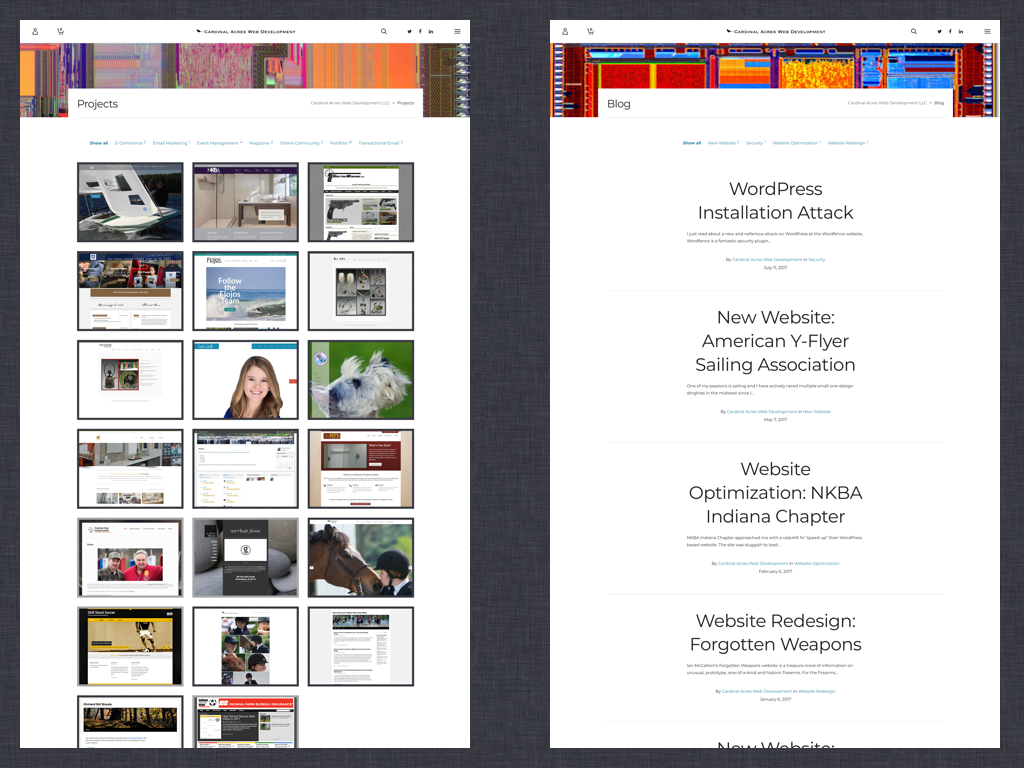Open the shopping cart on Projects page
Image resolution: width=1024 pixels, height=768 pixels.
click(x=60, y=31)
